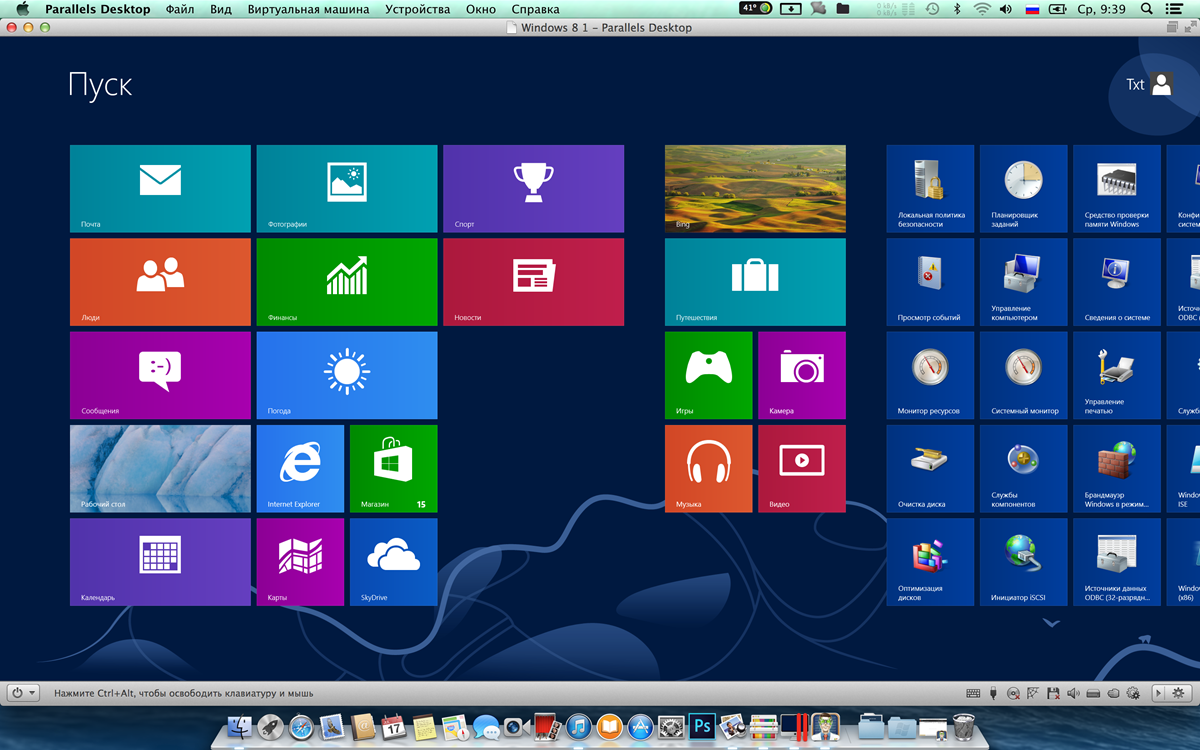Open Photoshop from the Dock
This screenshot has width=1200, height=750.
(702, 726)
